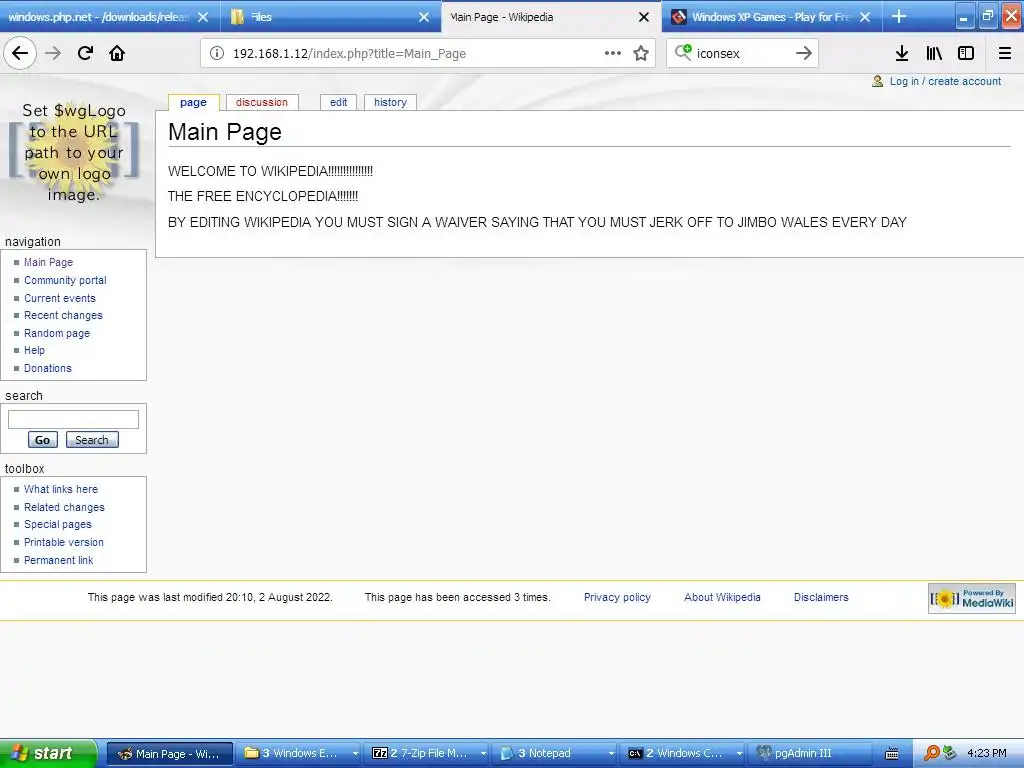Click the taskbar clock showing 4:23 PM
This screenshot has height=768, width=1024.
986,753
